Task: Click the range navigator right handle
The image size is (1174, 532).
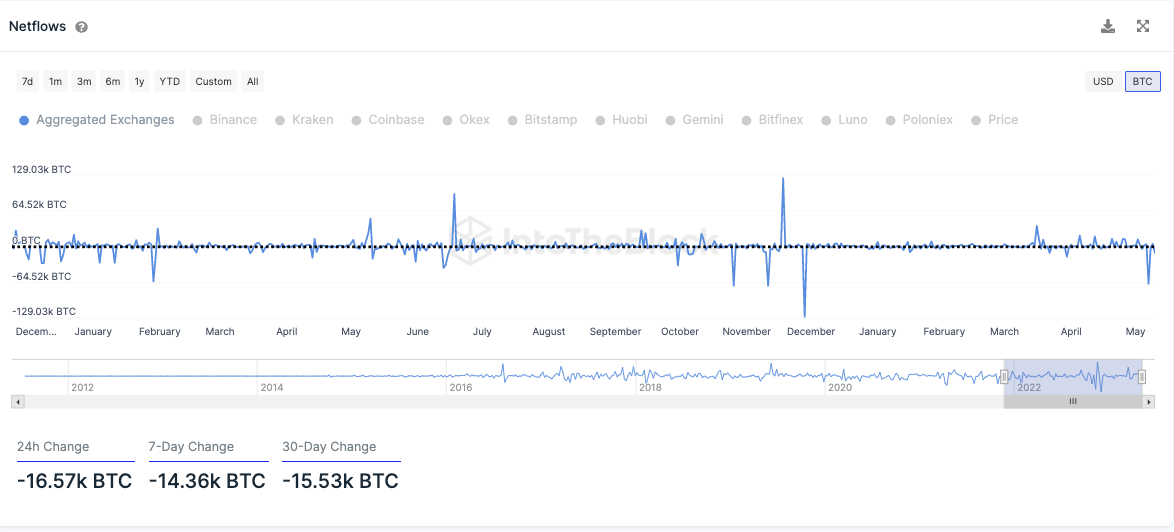Action: coord(1142,376)
